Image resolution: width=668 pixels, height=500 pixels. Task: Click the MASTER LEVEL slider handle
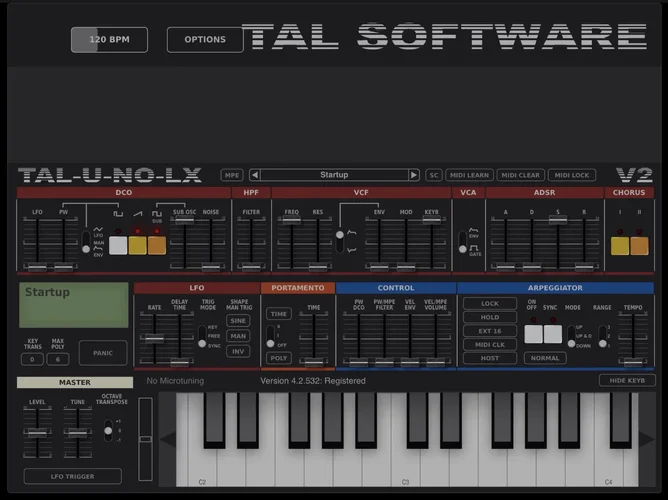37,433
